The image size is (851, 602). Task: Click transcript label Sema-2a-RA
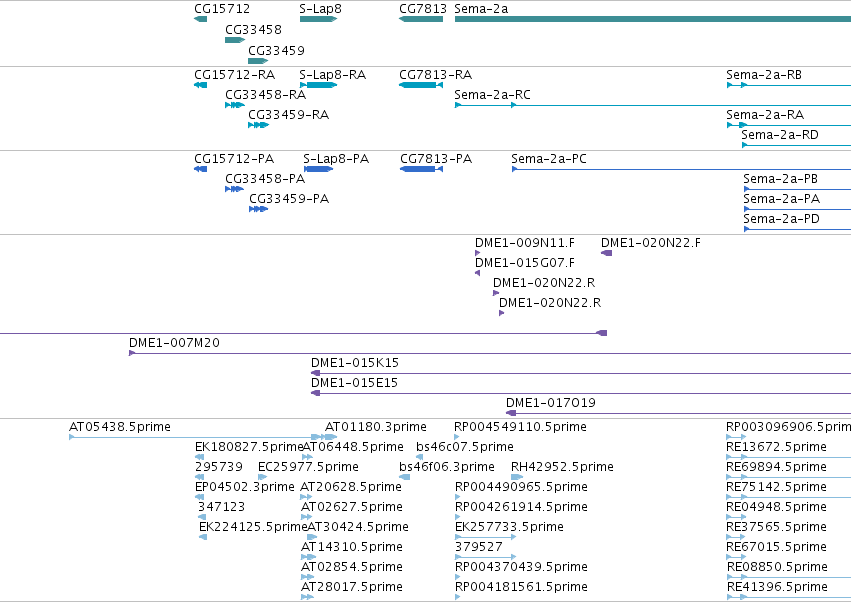coord(765,115)
